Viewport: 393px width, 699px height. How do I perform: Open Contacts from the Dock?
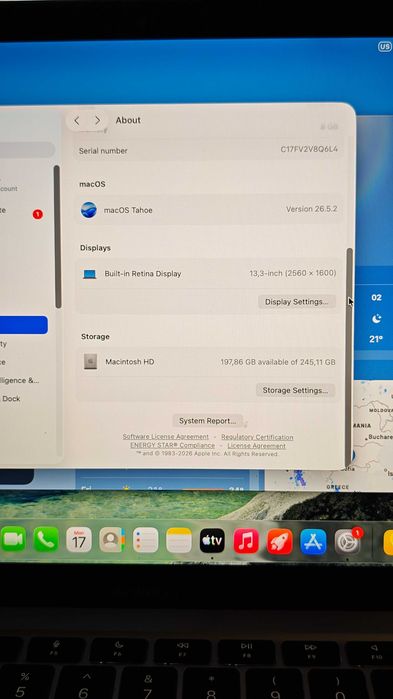click(112, 540)
